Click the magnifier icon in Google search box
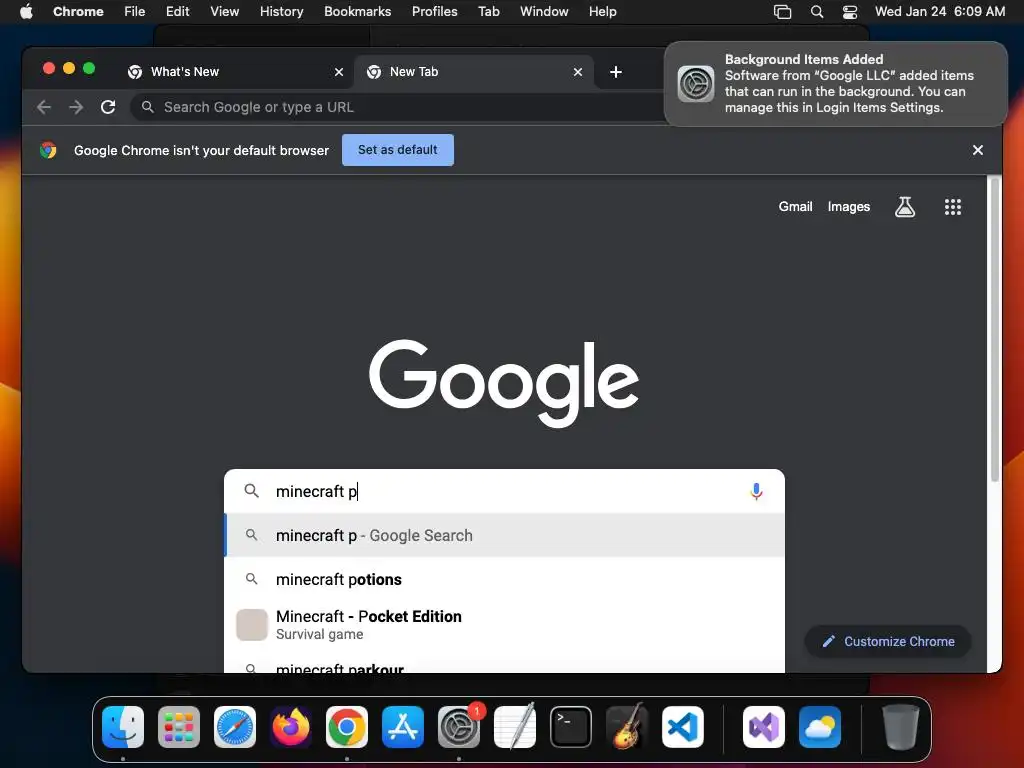 [251, 490]
